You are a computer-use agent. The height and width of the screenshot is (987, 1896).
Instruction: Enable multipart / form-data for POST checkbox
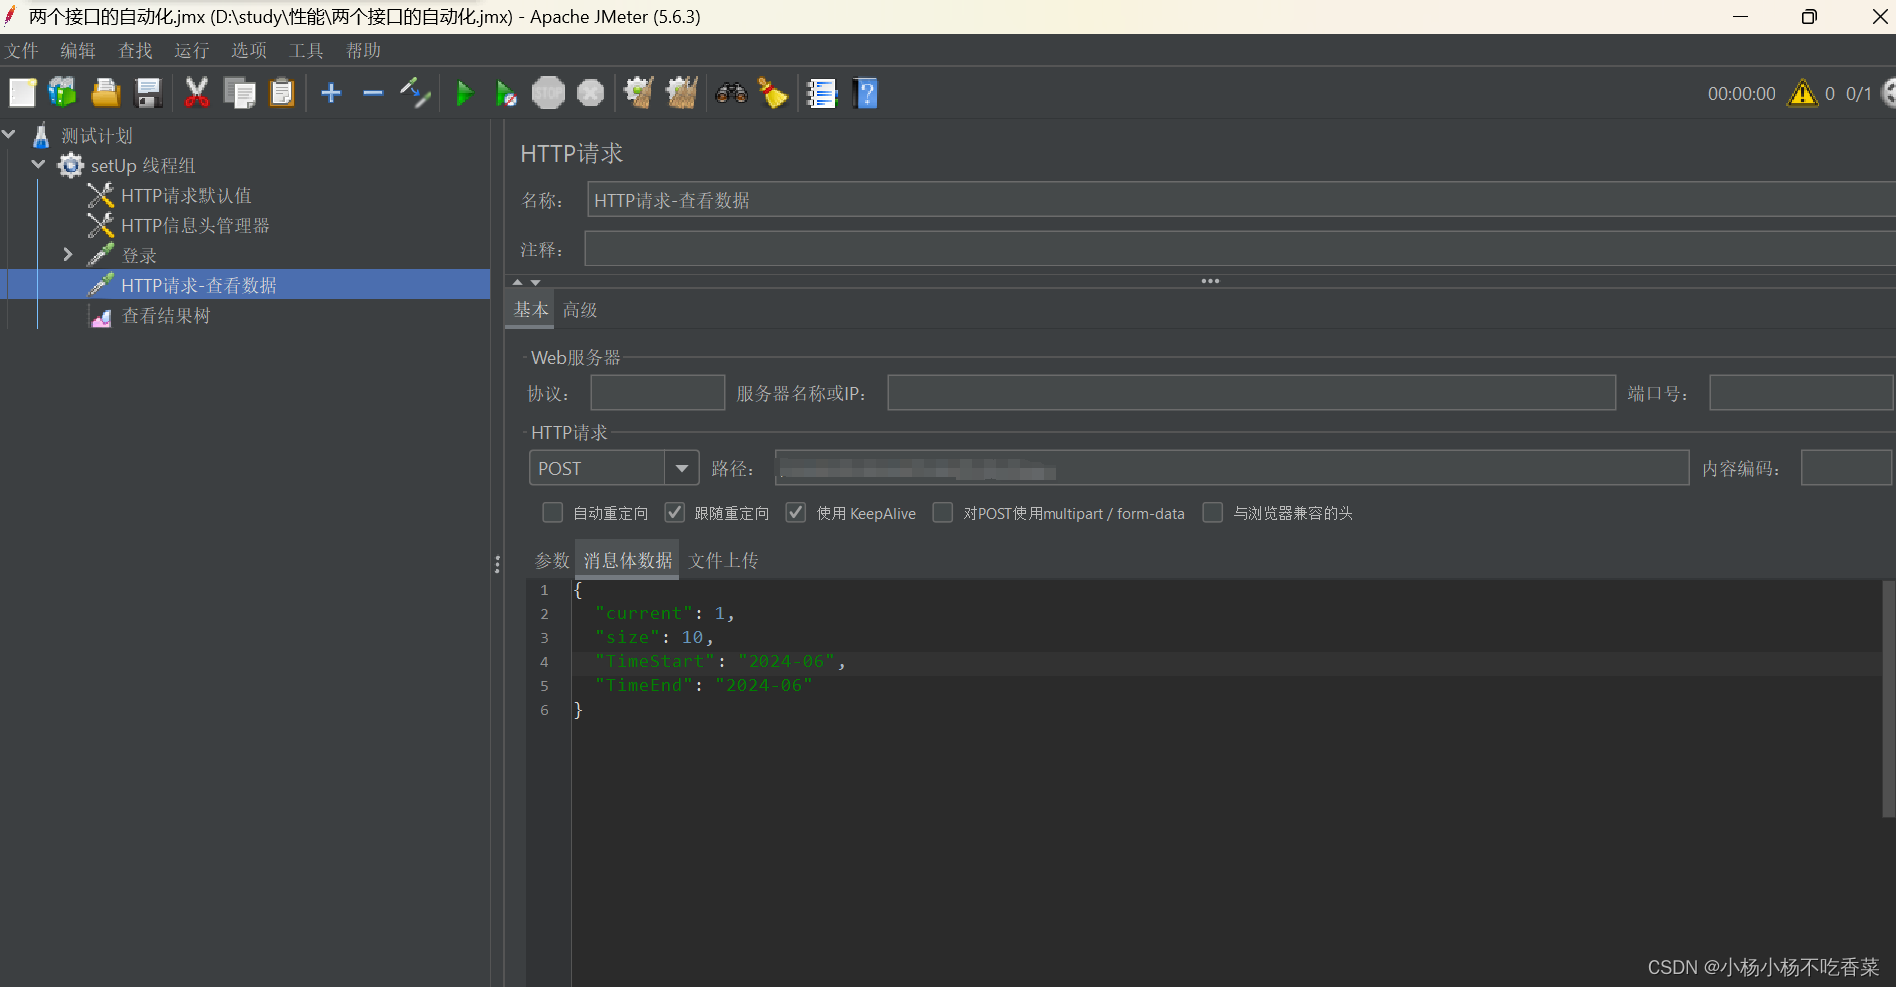[942, 513]
